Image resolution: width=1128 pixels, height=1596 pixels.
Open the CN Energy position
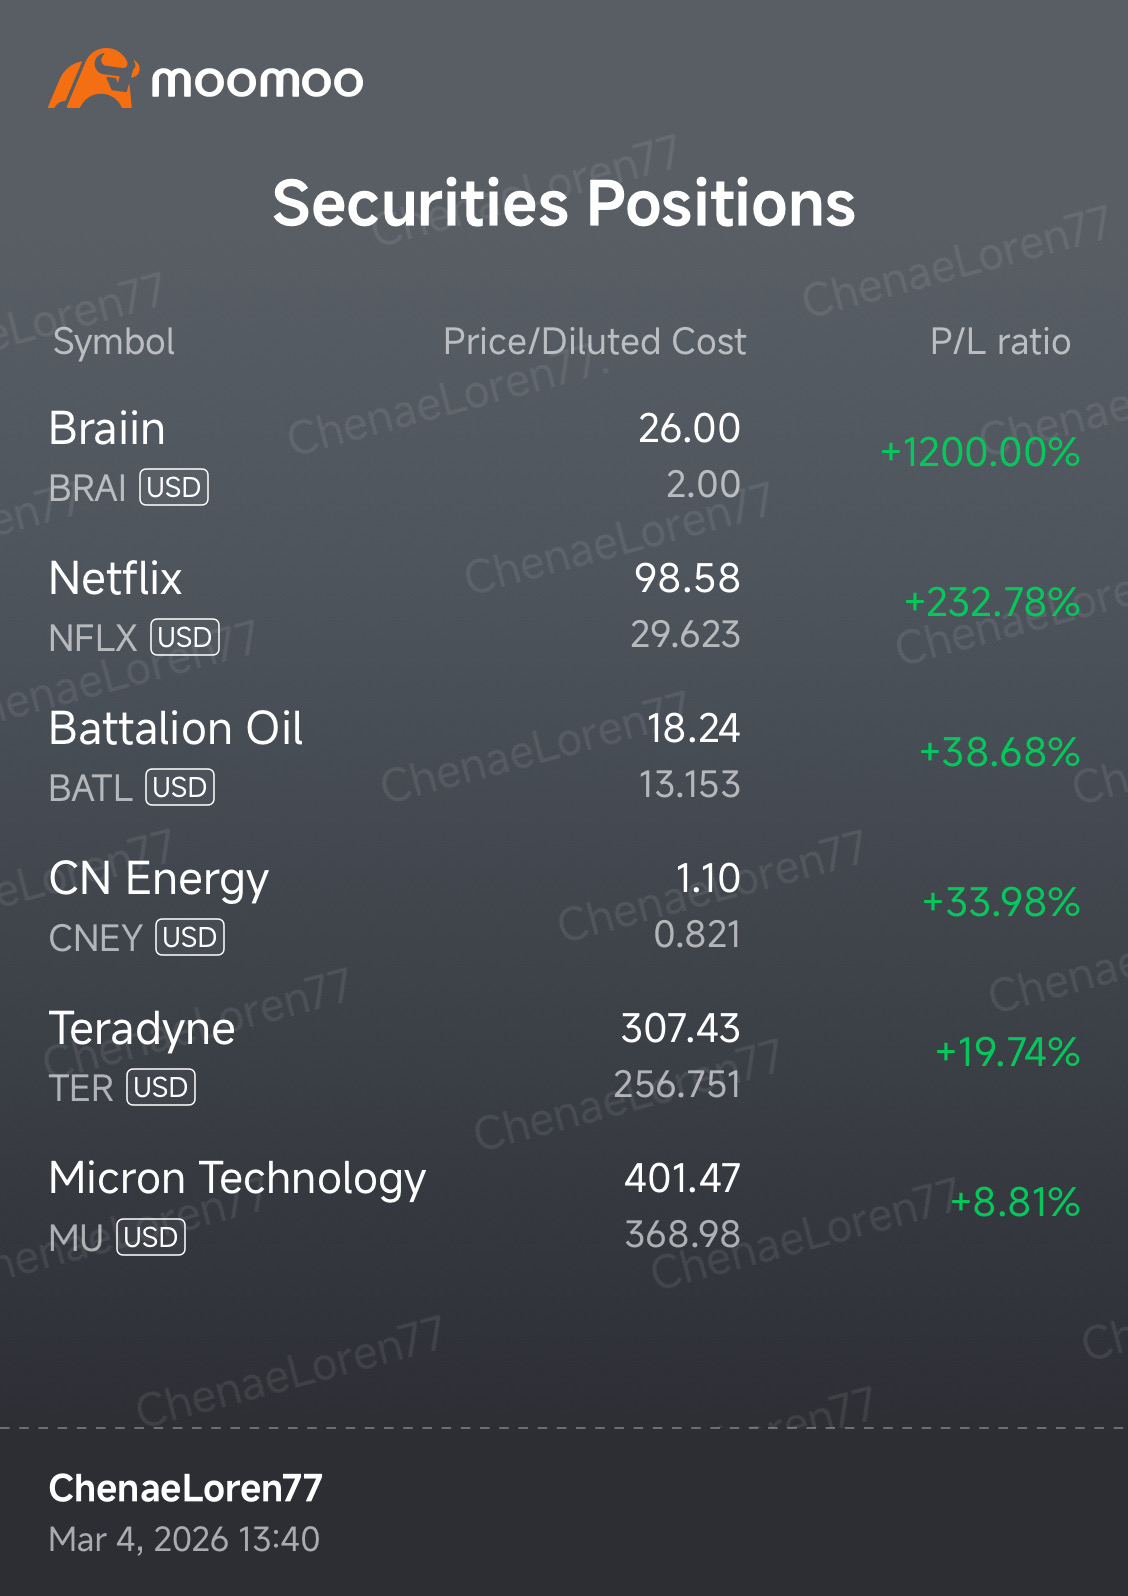[564, 907]
